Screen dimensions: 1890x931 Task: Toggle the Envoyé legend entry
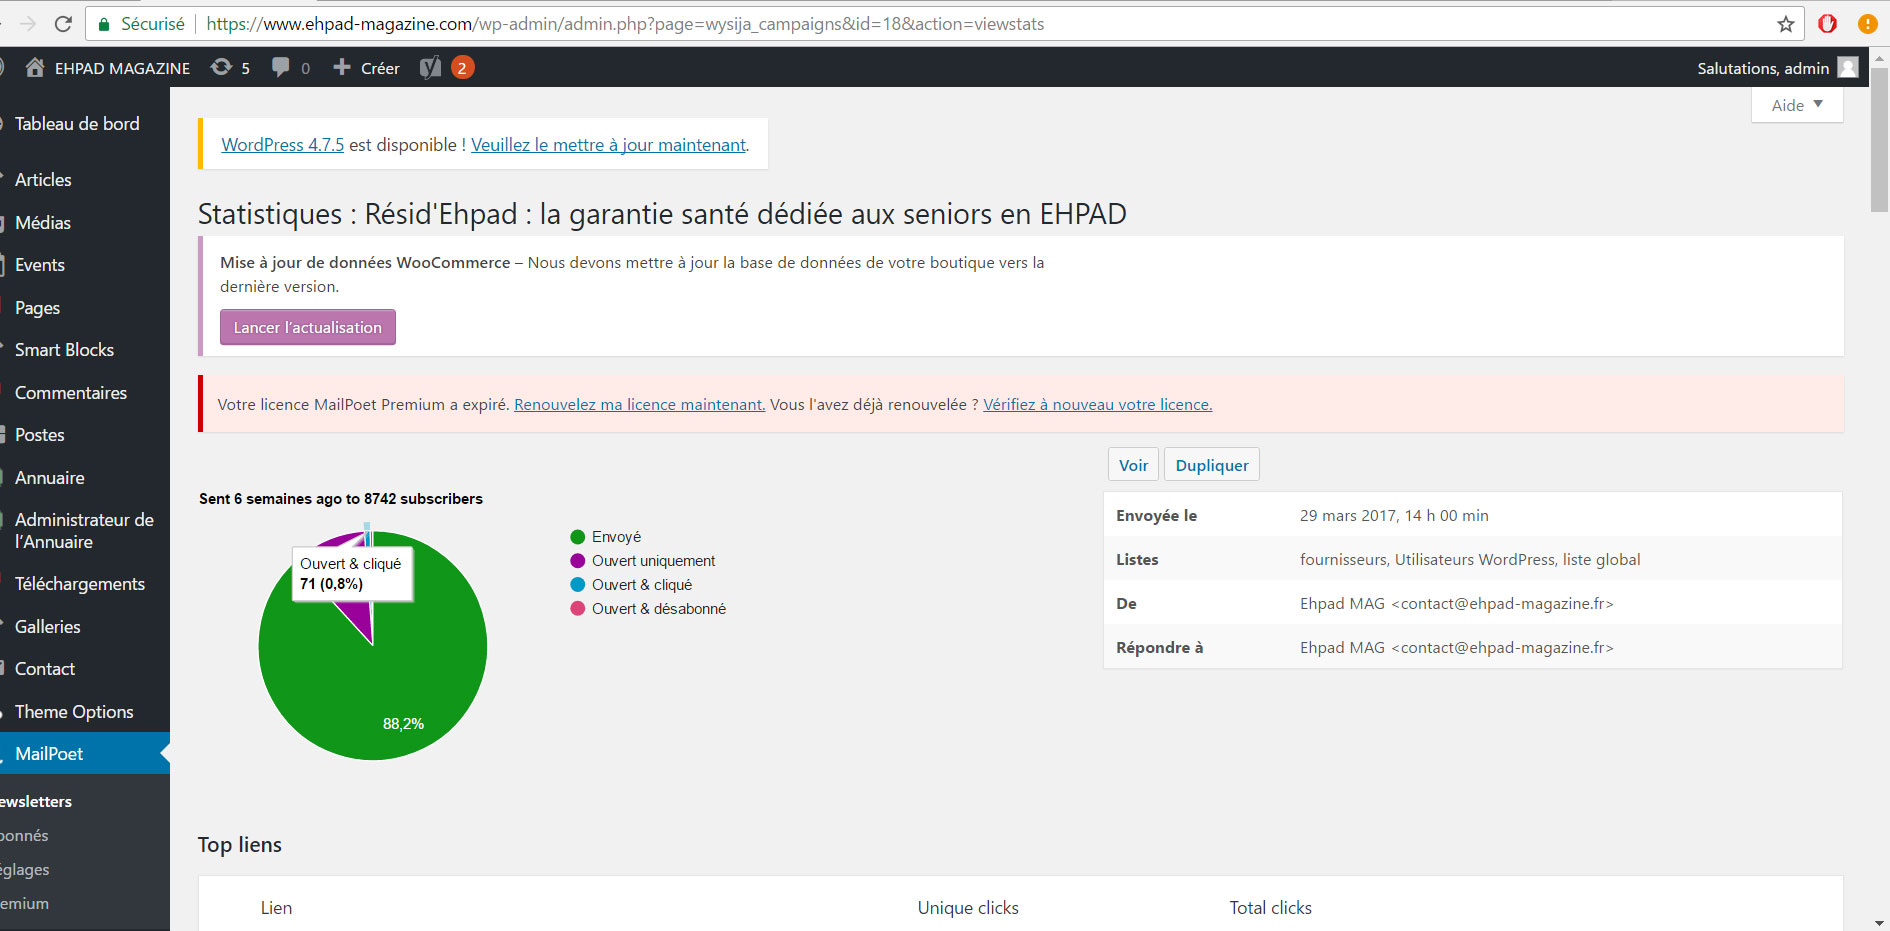605,537
